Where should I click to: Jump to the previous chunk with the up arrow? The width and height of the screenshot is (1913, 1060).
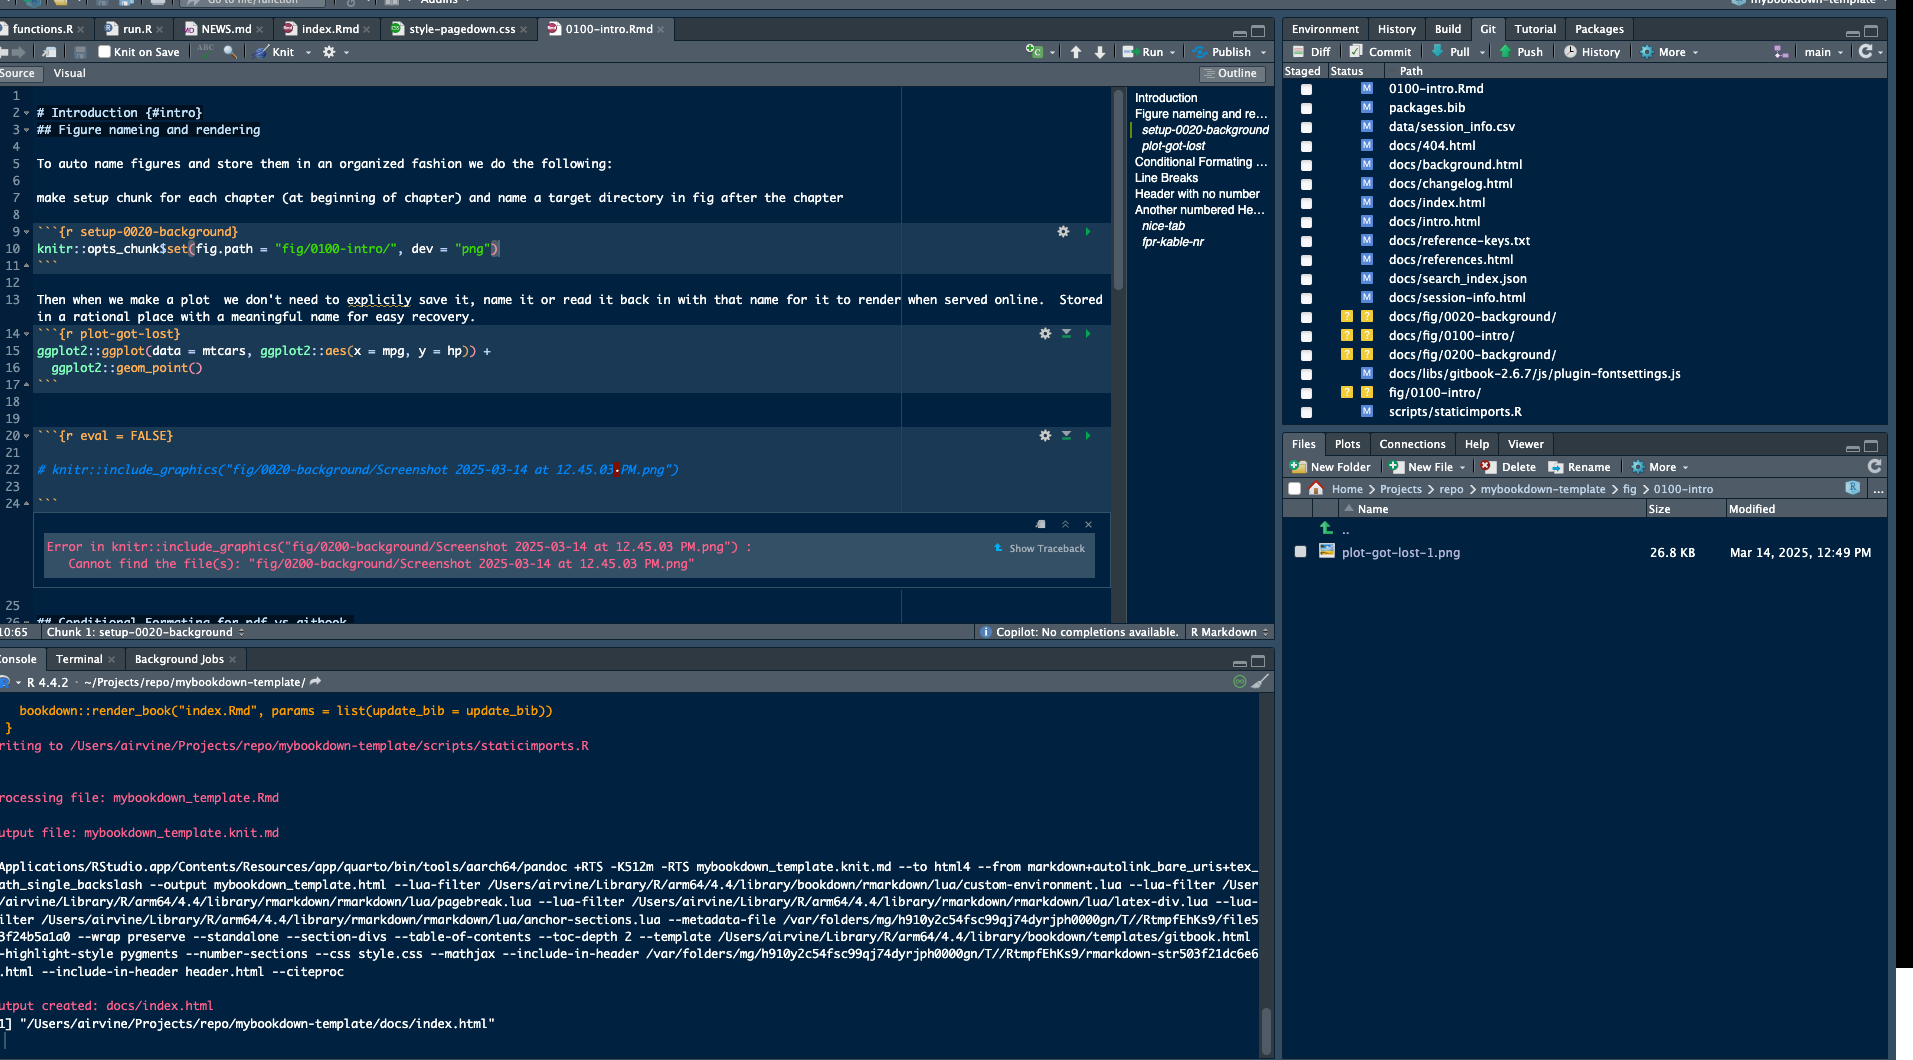(1076, 52)
